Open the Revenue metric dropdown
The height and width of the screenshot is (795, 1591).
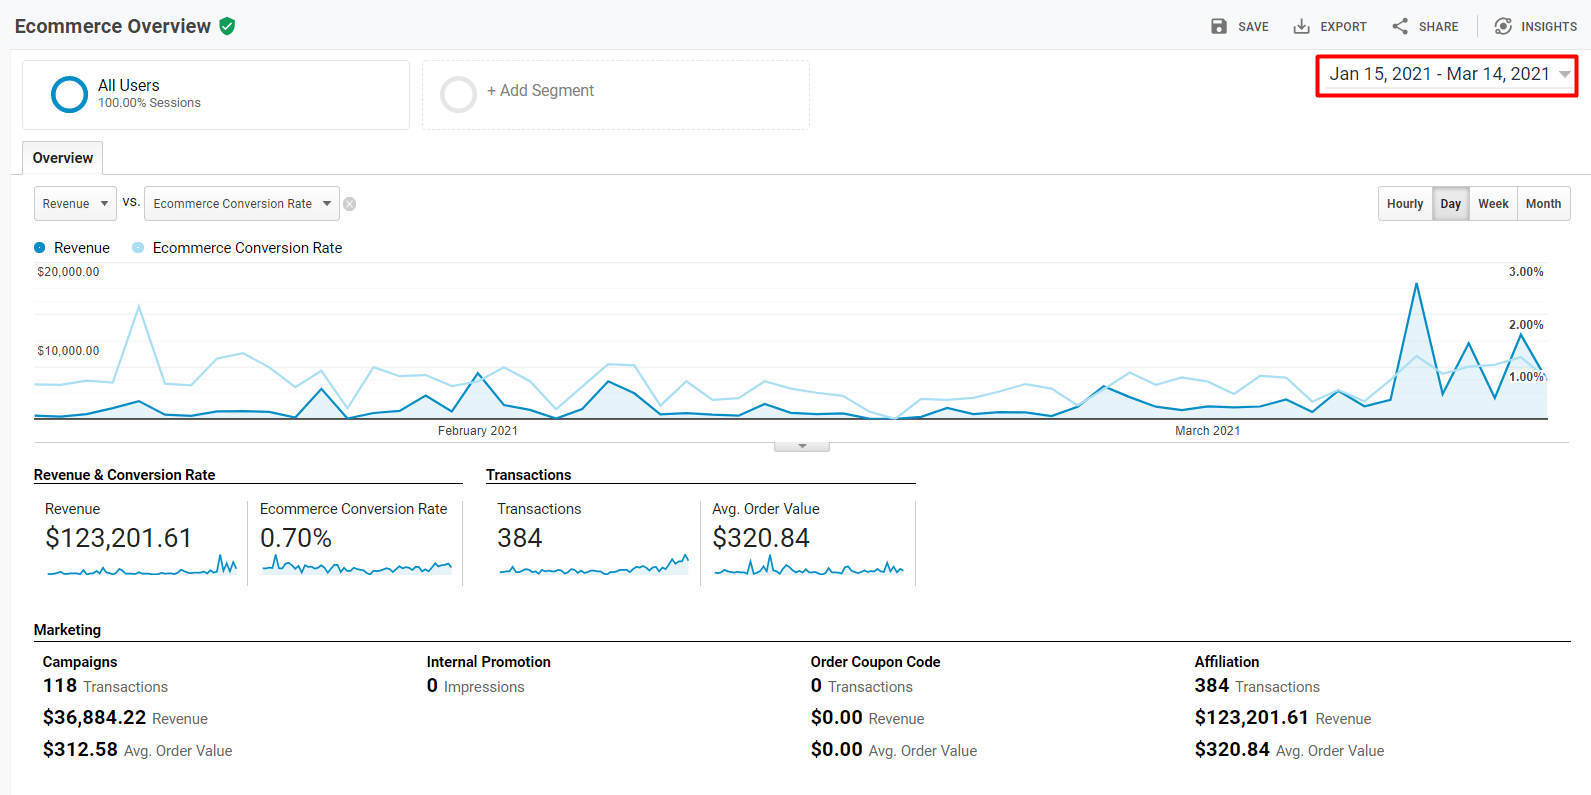pyautogui.click(x=75, y=204)
